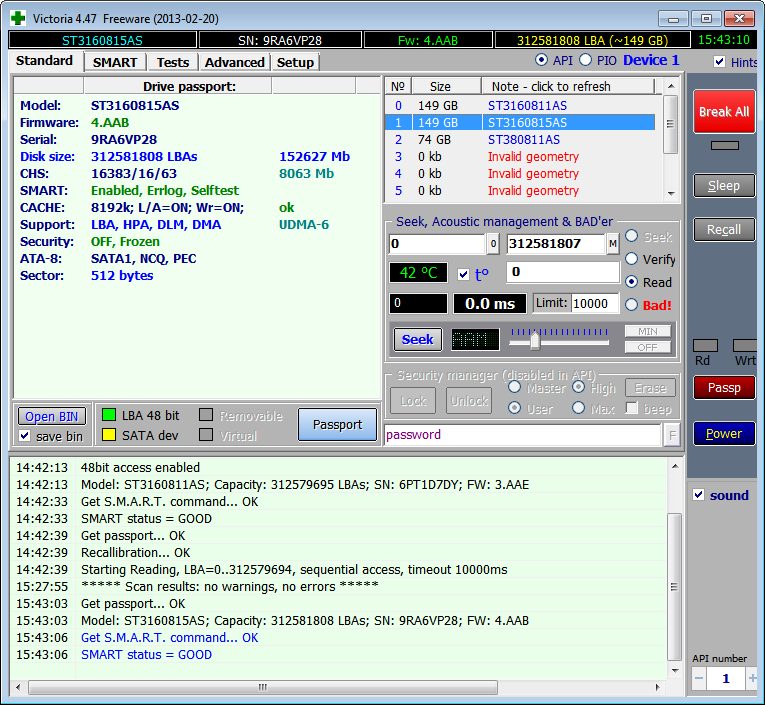
Task: Select device 1 ST3160815AS in list
Action: pyautogui.click(x=520, y=122)
